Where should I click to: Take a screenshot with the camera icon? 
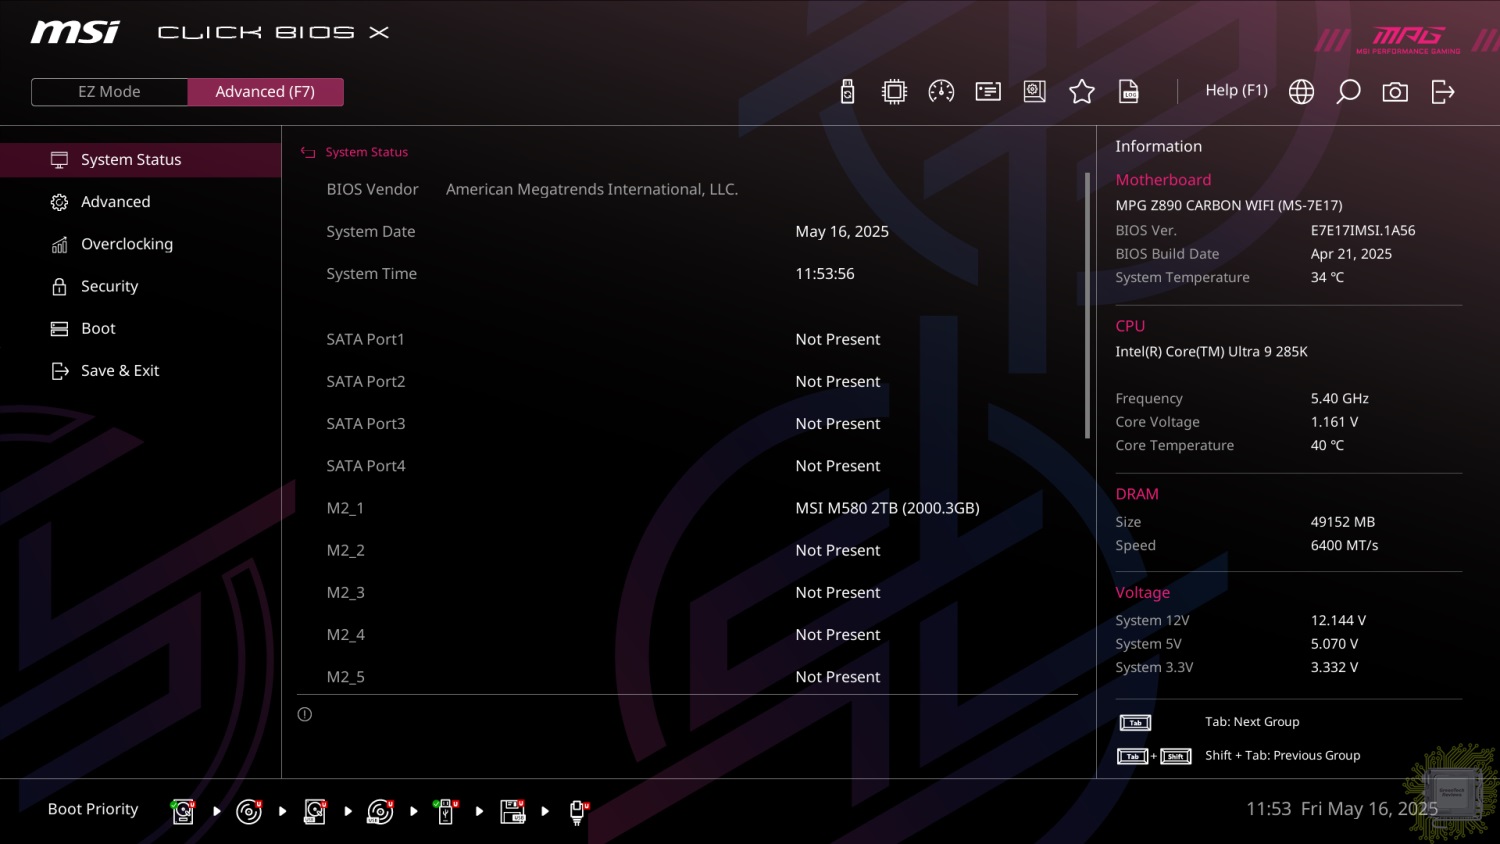point(1395,92)
